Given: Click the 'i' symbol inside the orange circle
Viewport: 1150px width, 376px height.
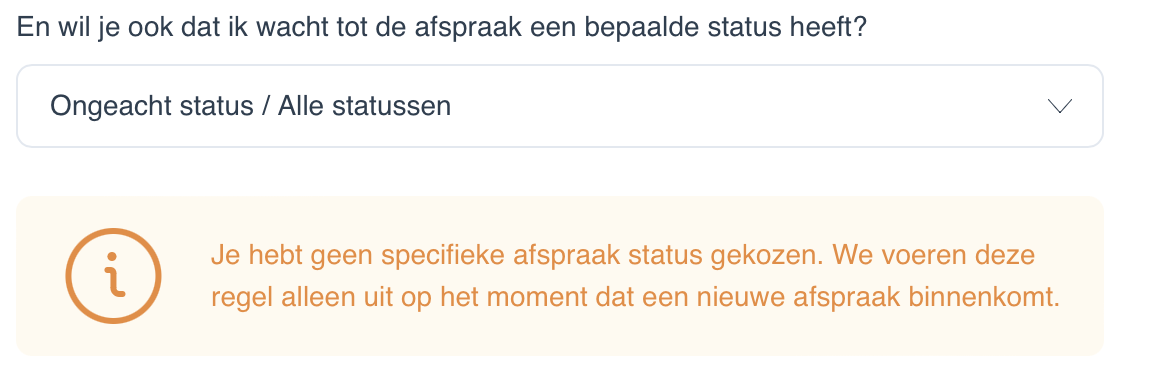Looking at the screenshot, I should pos(113,276).
